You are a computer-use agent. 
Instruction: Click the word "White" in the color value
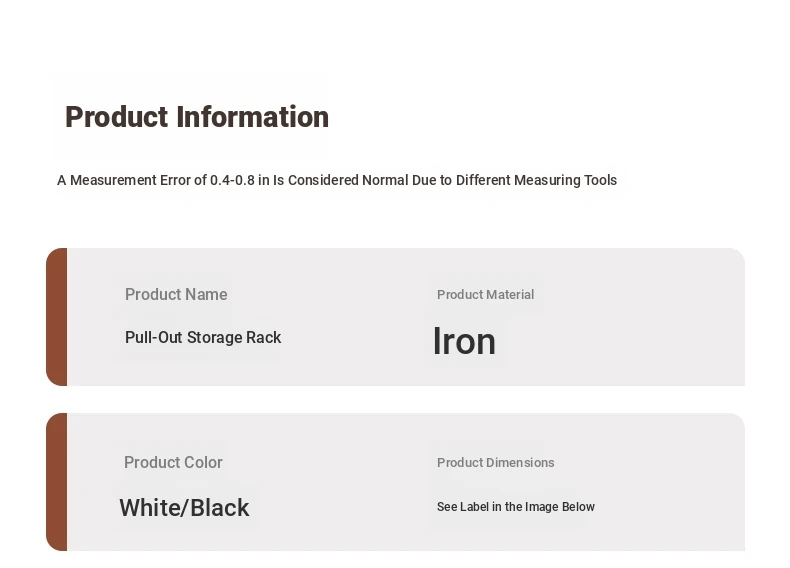tap(150, 508)
